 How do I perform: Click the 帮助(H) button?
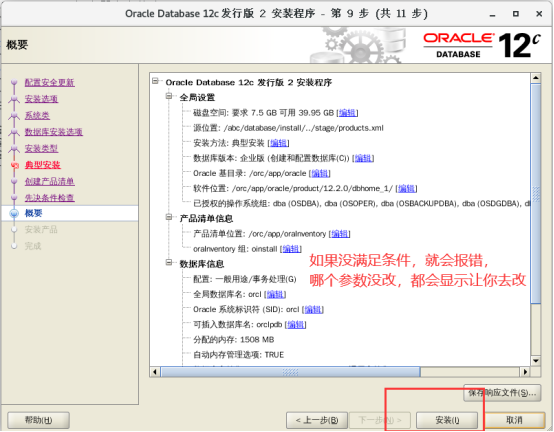(x=38, y=420)
